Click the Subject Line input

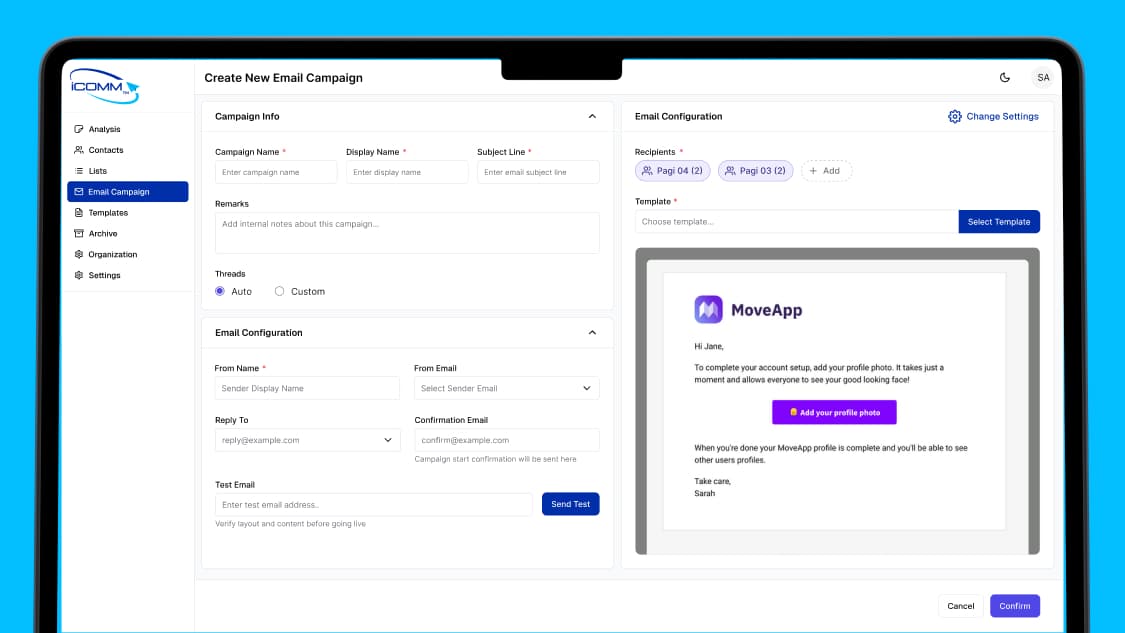pos(538,172)
